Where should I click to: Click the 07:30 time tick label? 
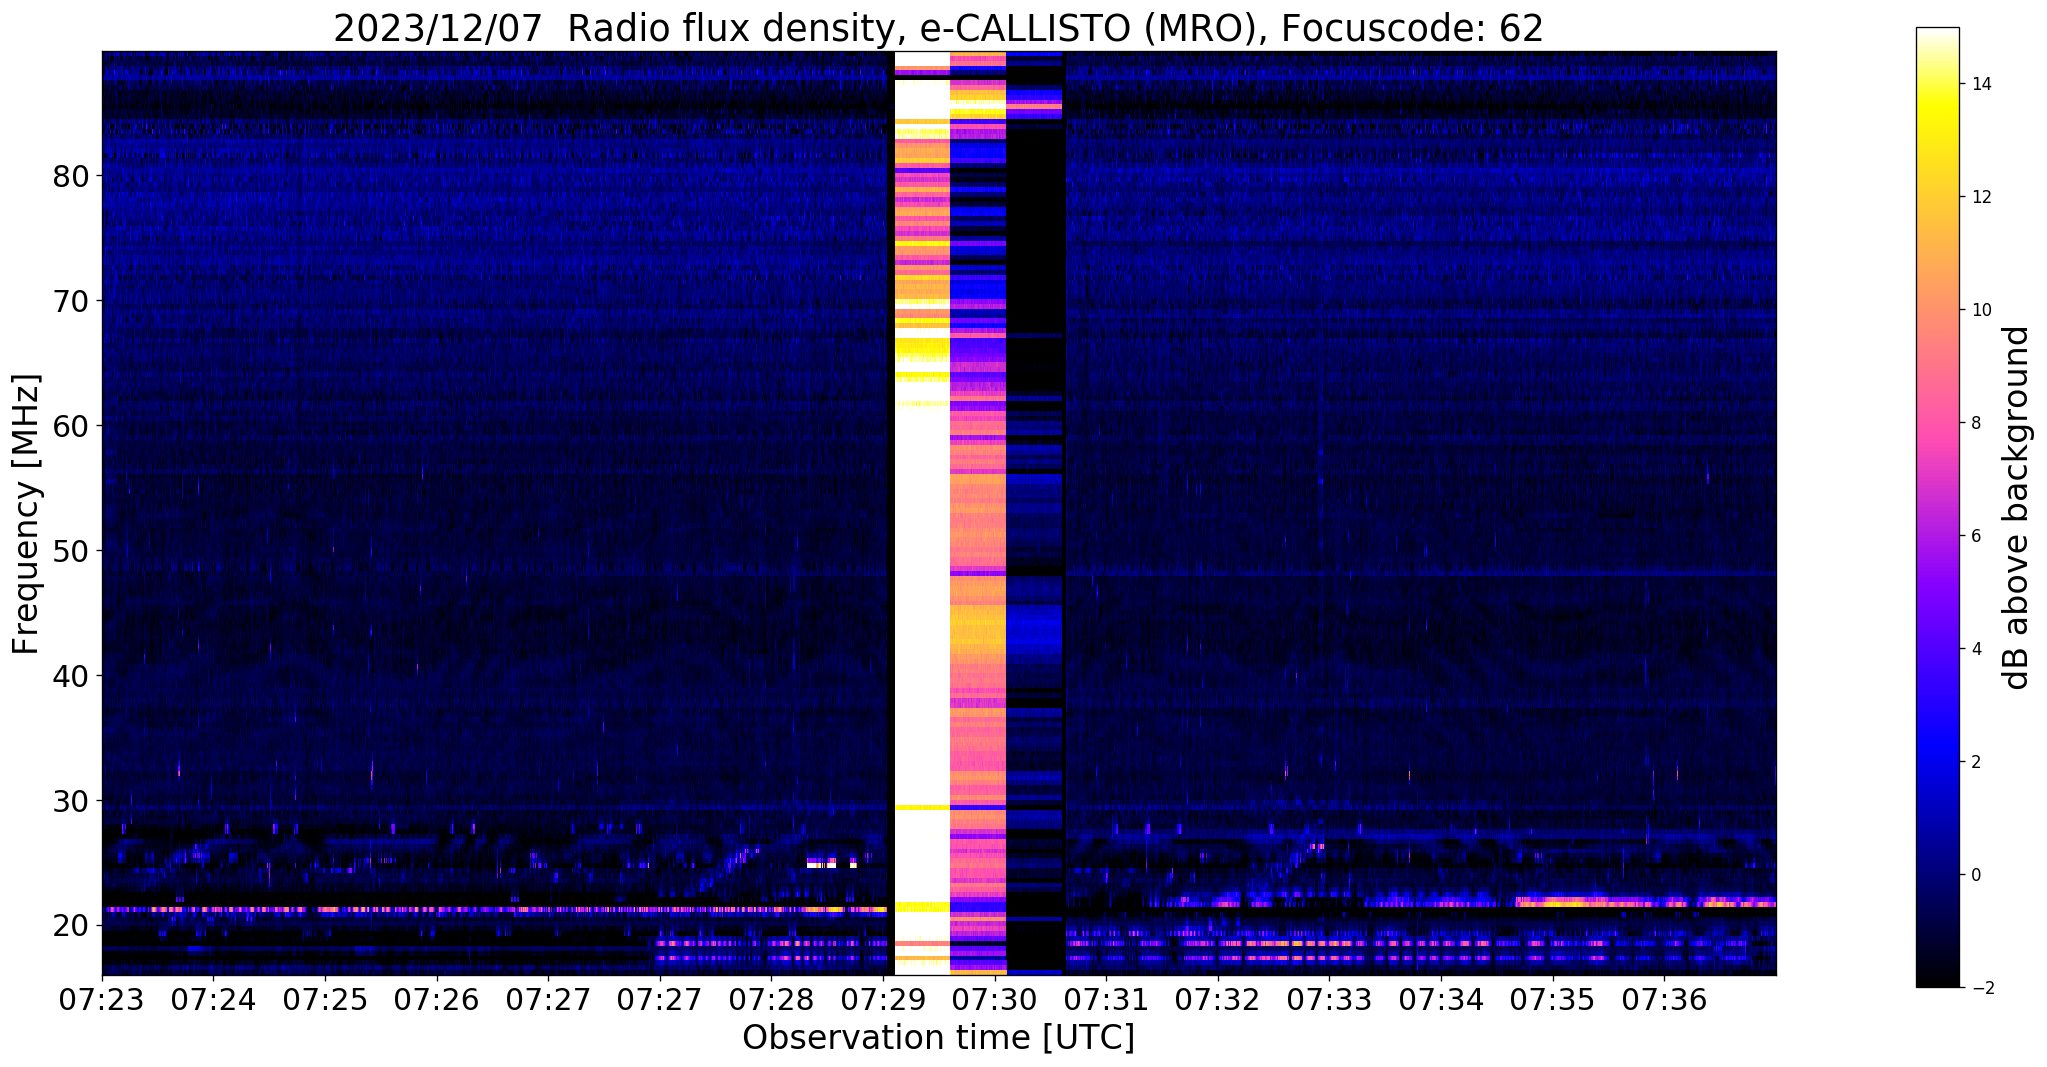pyautogui.click(x=995, y=999)
